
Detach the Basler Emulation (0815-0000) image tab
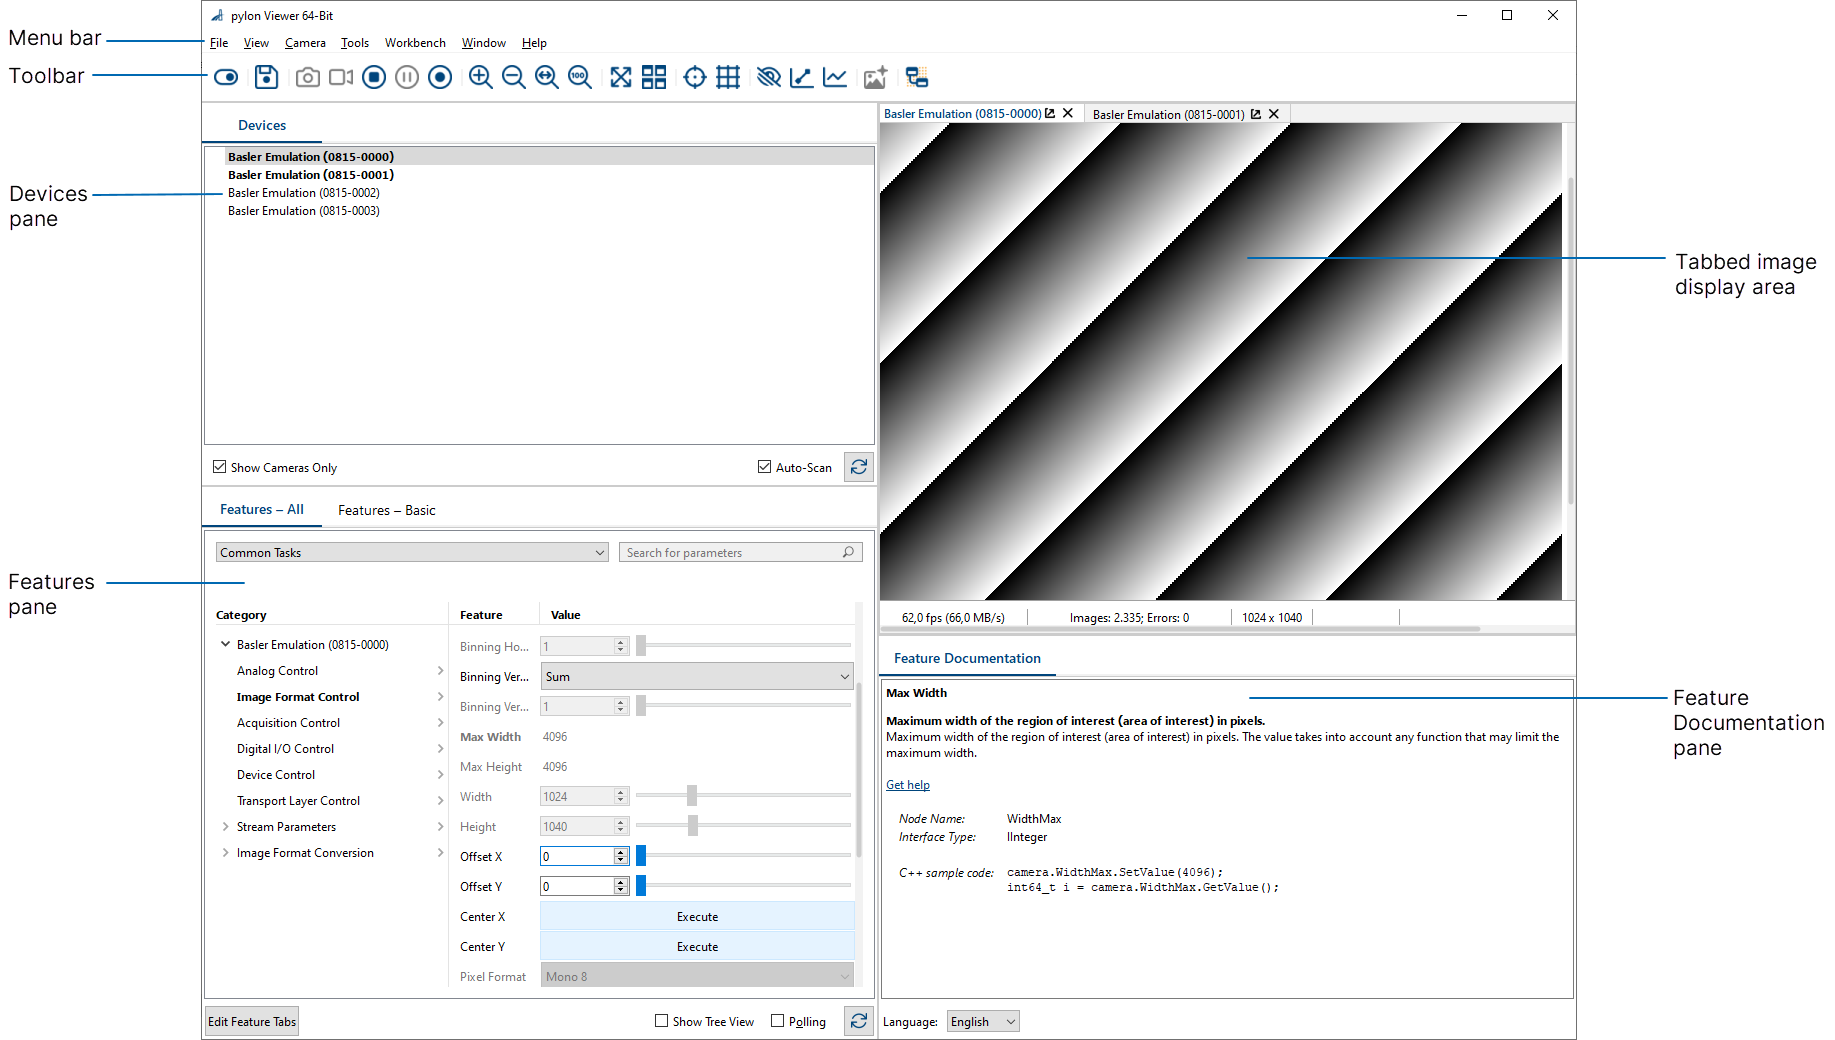pos(1050,114)
